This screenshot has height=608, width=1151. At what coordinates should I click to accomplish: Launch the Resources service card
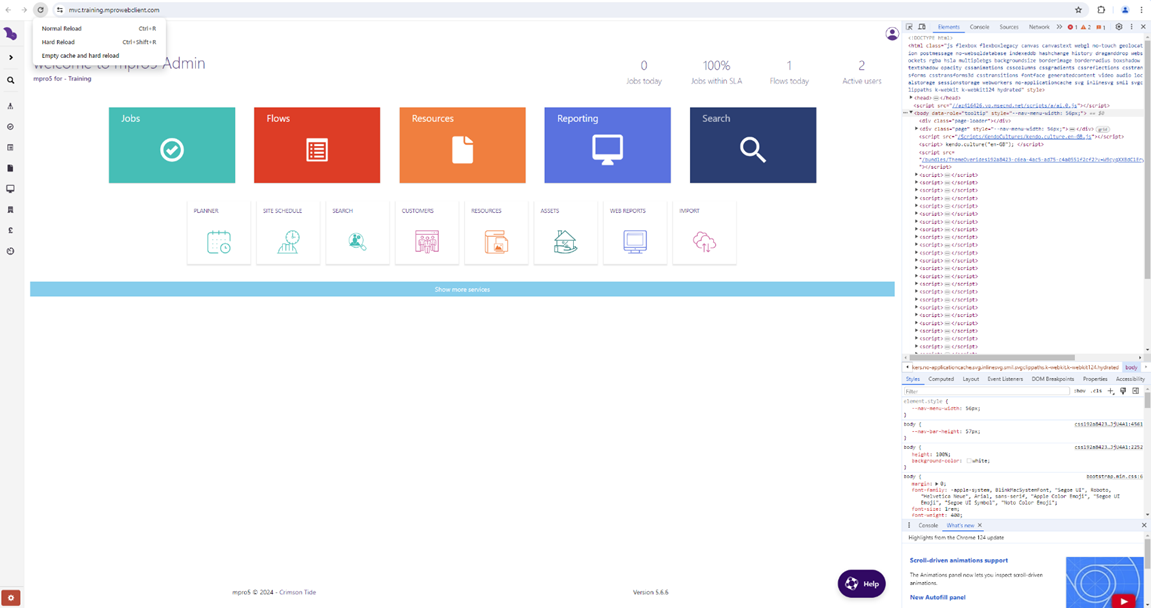pos(496,232)
